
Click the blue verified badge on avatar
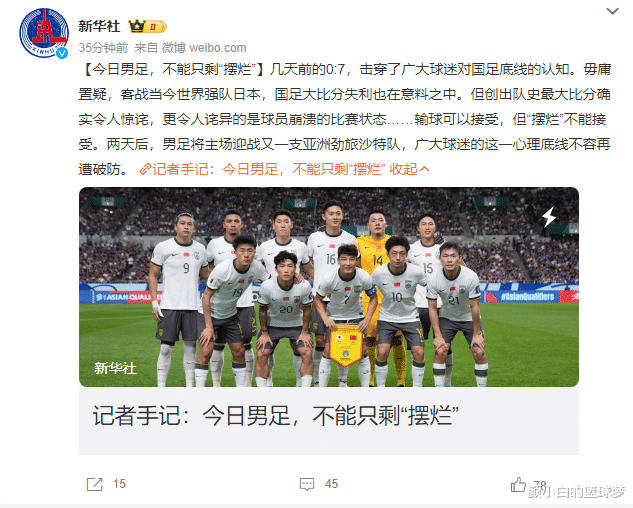tap(62, 53)
